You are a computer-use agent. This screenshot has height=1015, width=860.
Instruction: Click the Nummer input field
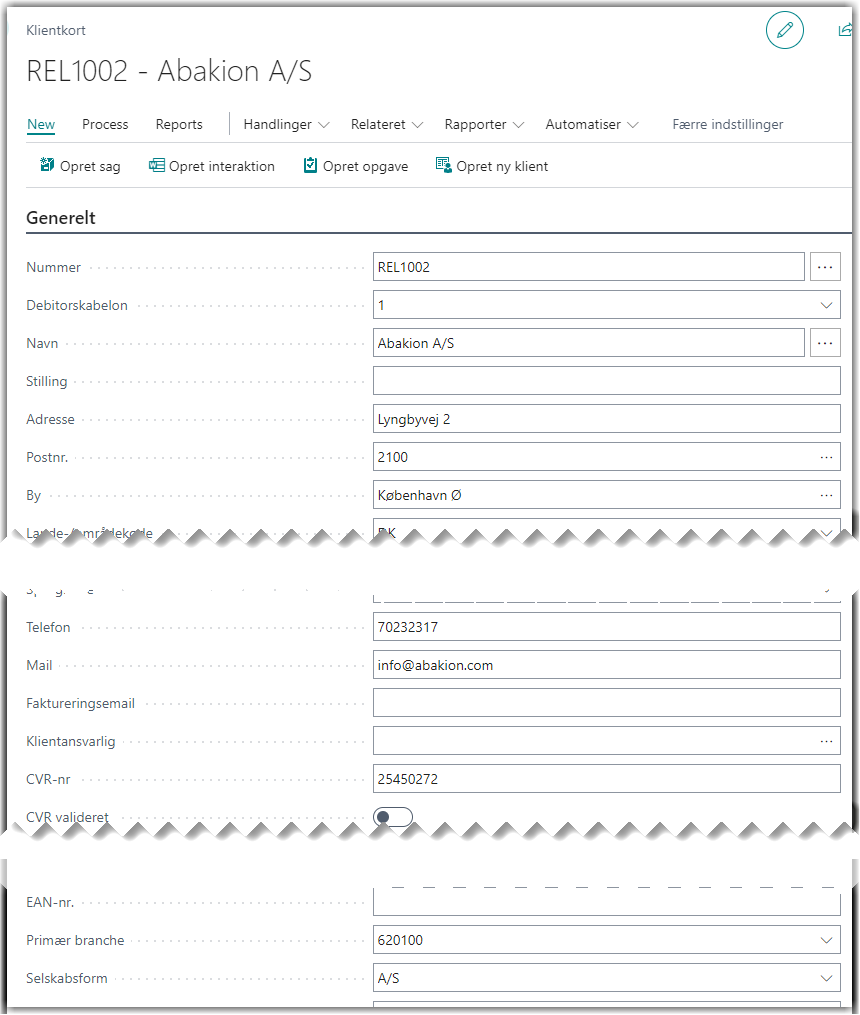coord(588,267)
